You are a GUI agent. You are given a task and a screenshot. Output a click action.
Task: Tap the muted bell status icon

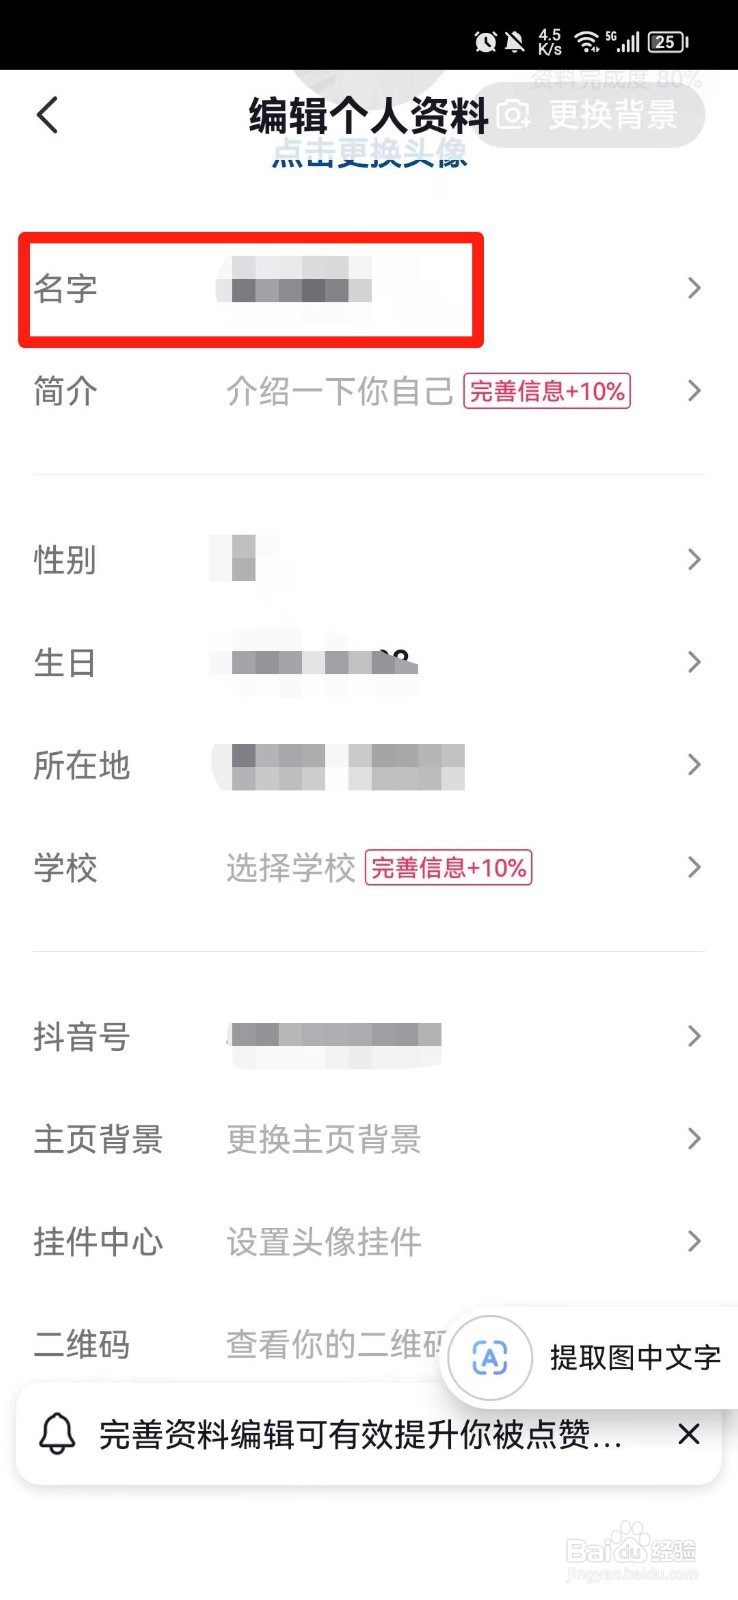(514, 41)
